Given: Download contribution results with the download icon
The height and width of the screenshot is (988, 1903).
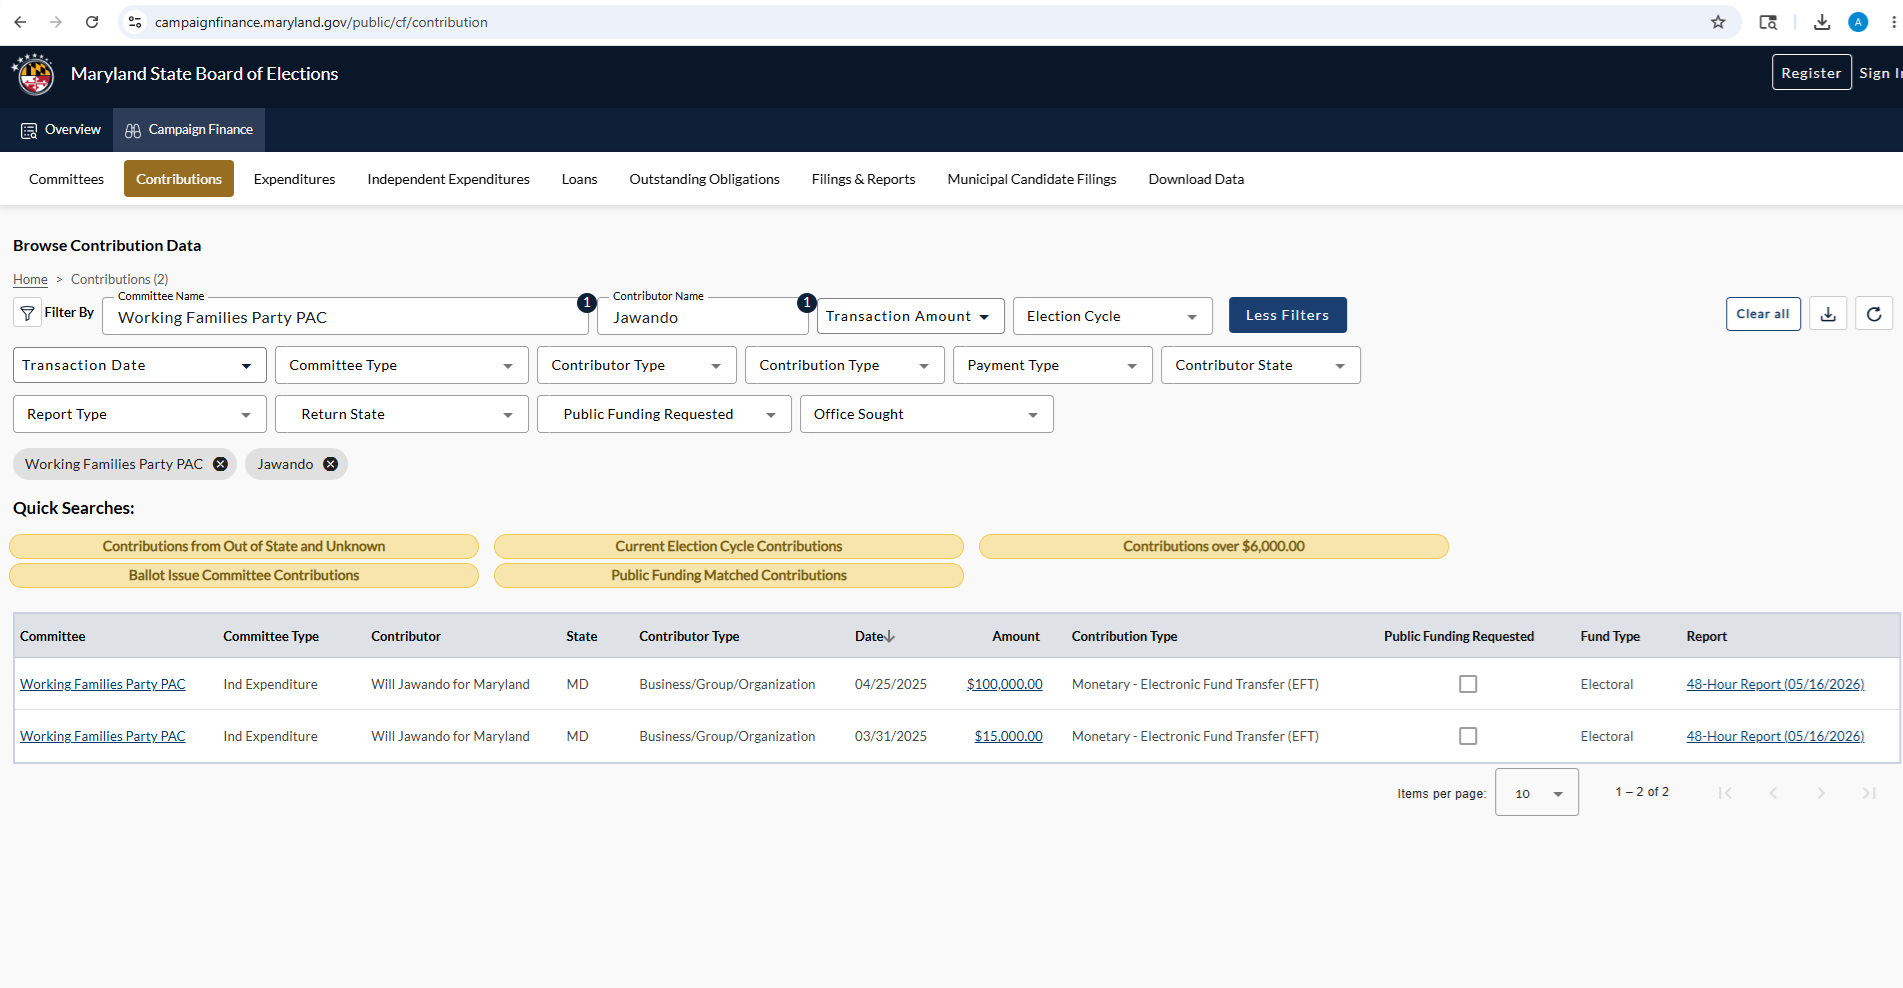Looking at the screenshot, I should pyautogui.click(x=1828, y=314).
